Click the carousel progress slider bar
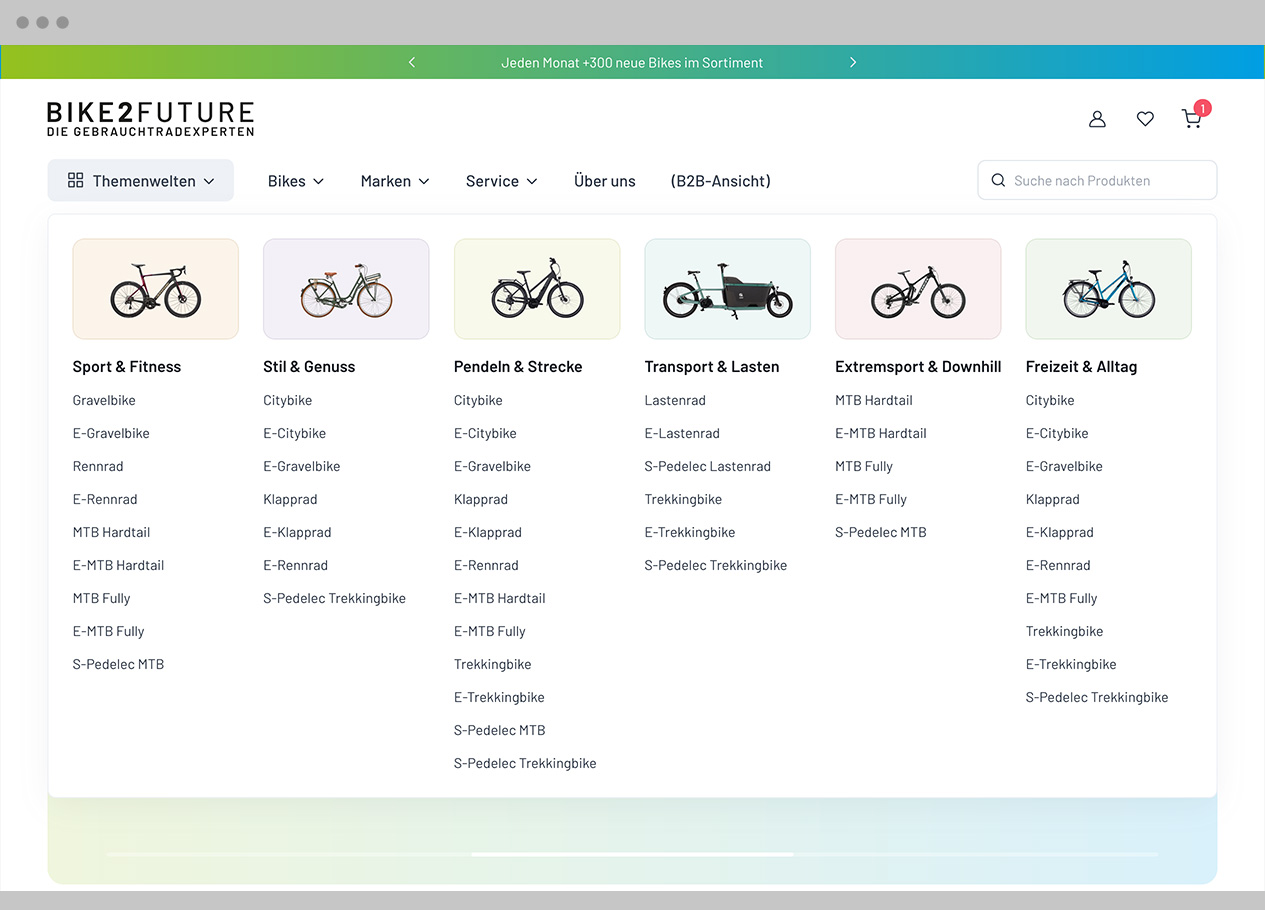 point(632,855)
